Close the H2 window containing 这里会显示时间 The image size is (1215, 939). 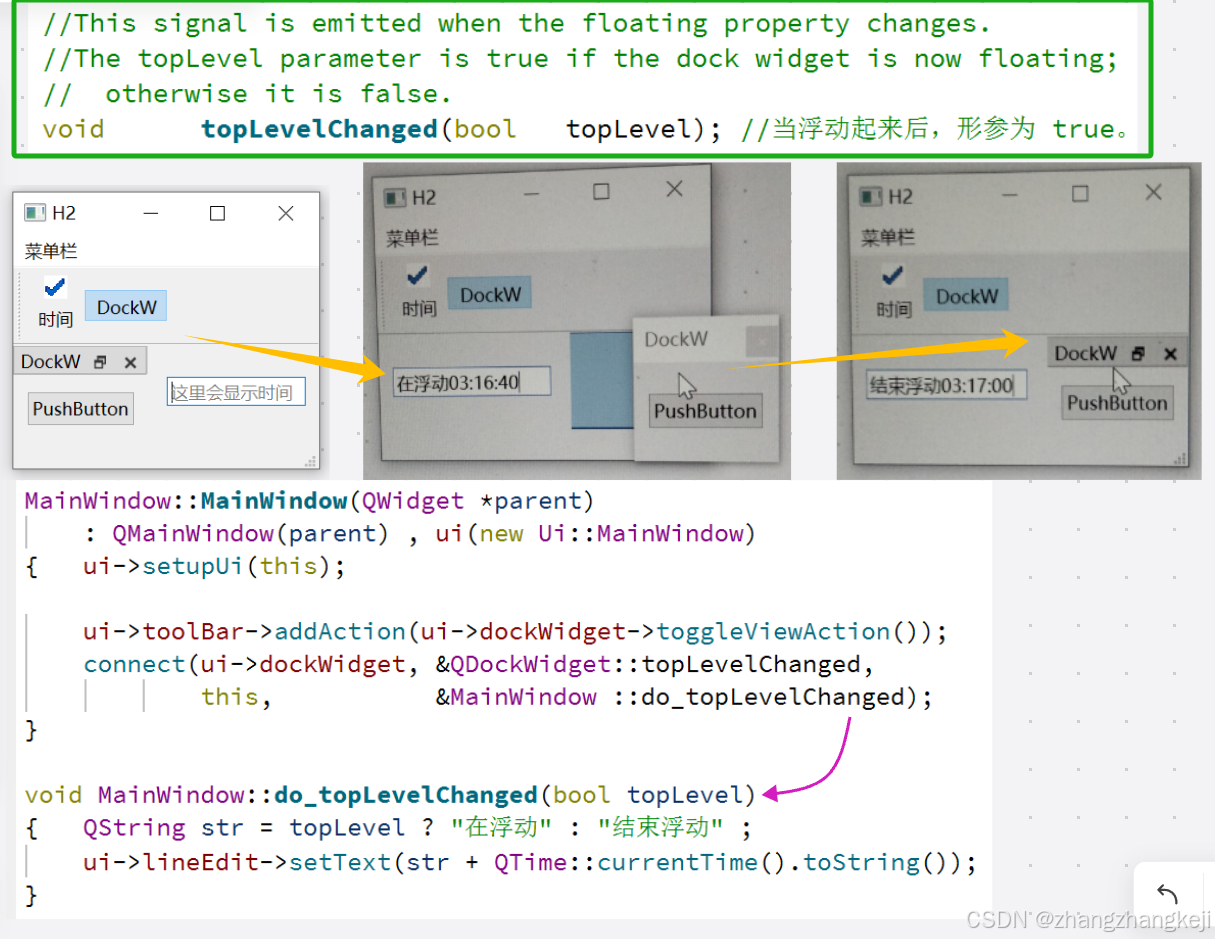tap(286, 213)
